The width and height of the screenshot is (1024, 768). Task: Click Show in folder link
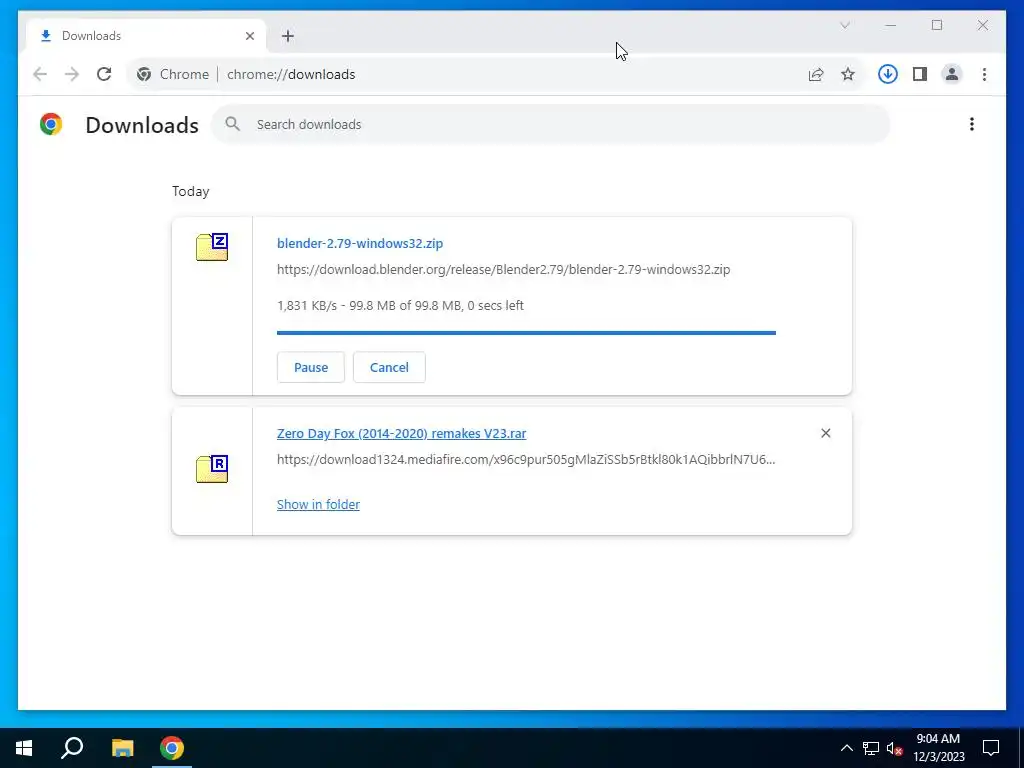click(x=318, y=504)
